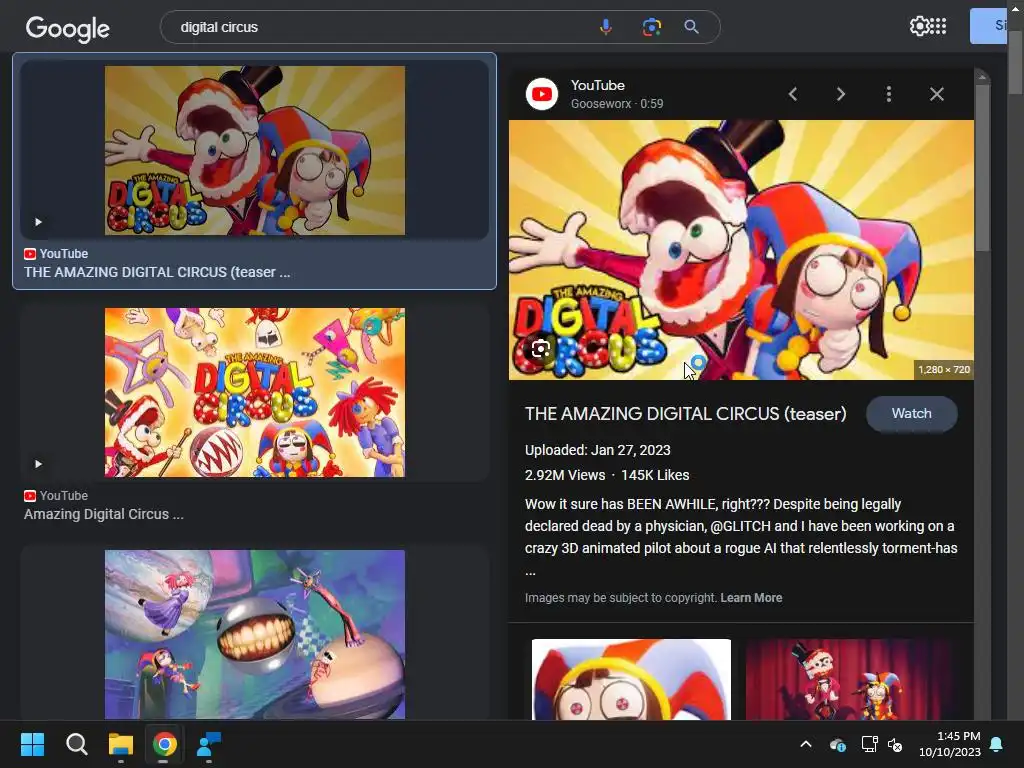Open taskbar Search
This screenshot has height=768, width=1024.
[76, 744]
